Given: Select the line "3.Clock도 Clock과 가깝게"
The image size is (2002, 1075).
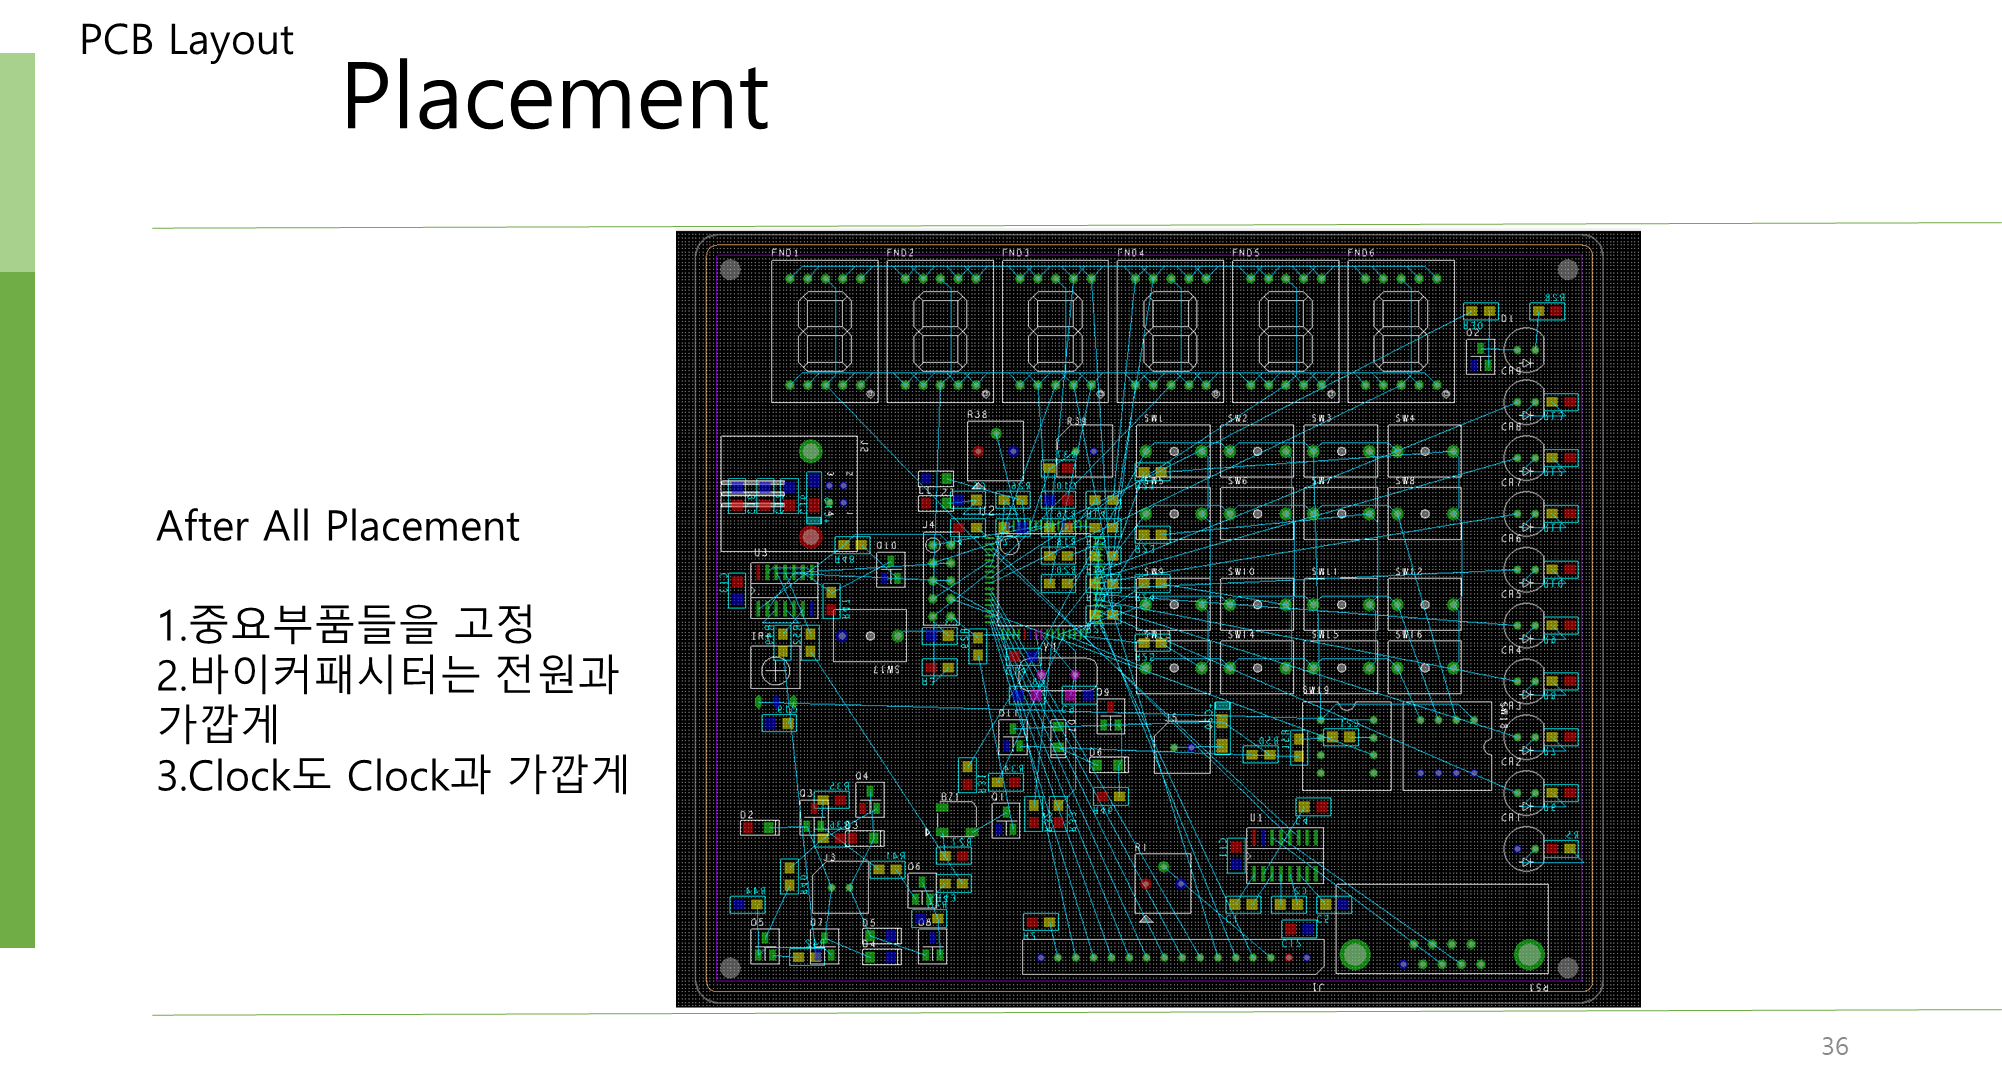Looking at the screenshot, I should (393, 775).
